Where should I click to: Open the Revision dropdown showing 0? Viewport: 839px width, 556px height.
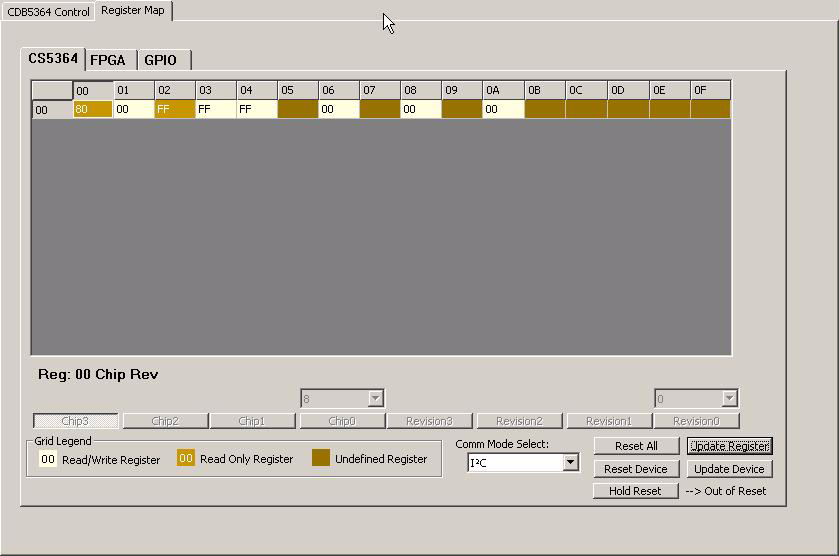click(696, 399)
